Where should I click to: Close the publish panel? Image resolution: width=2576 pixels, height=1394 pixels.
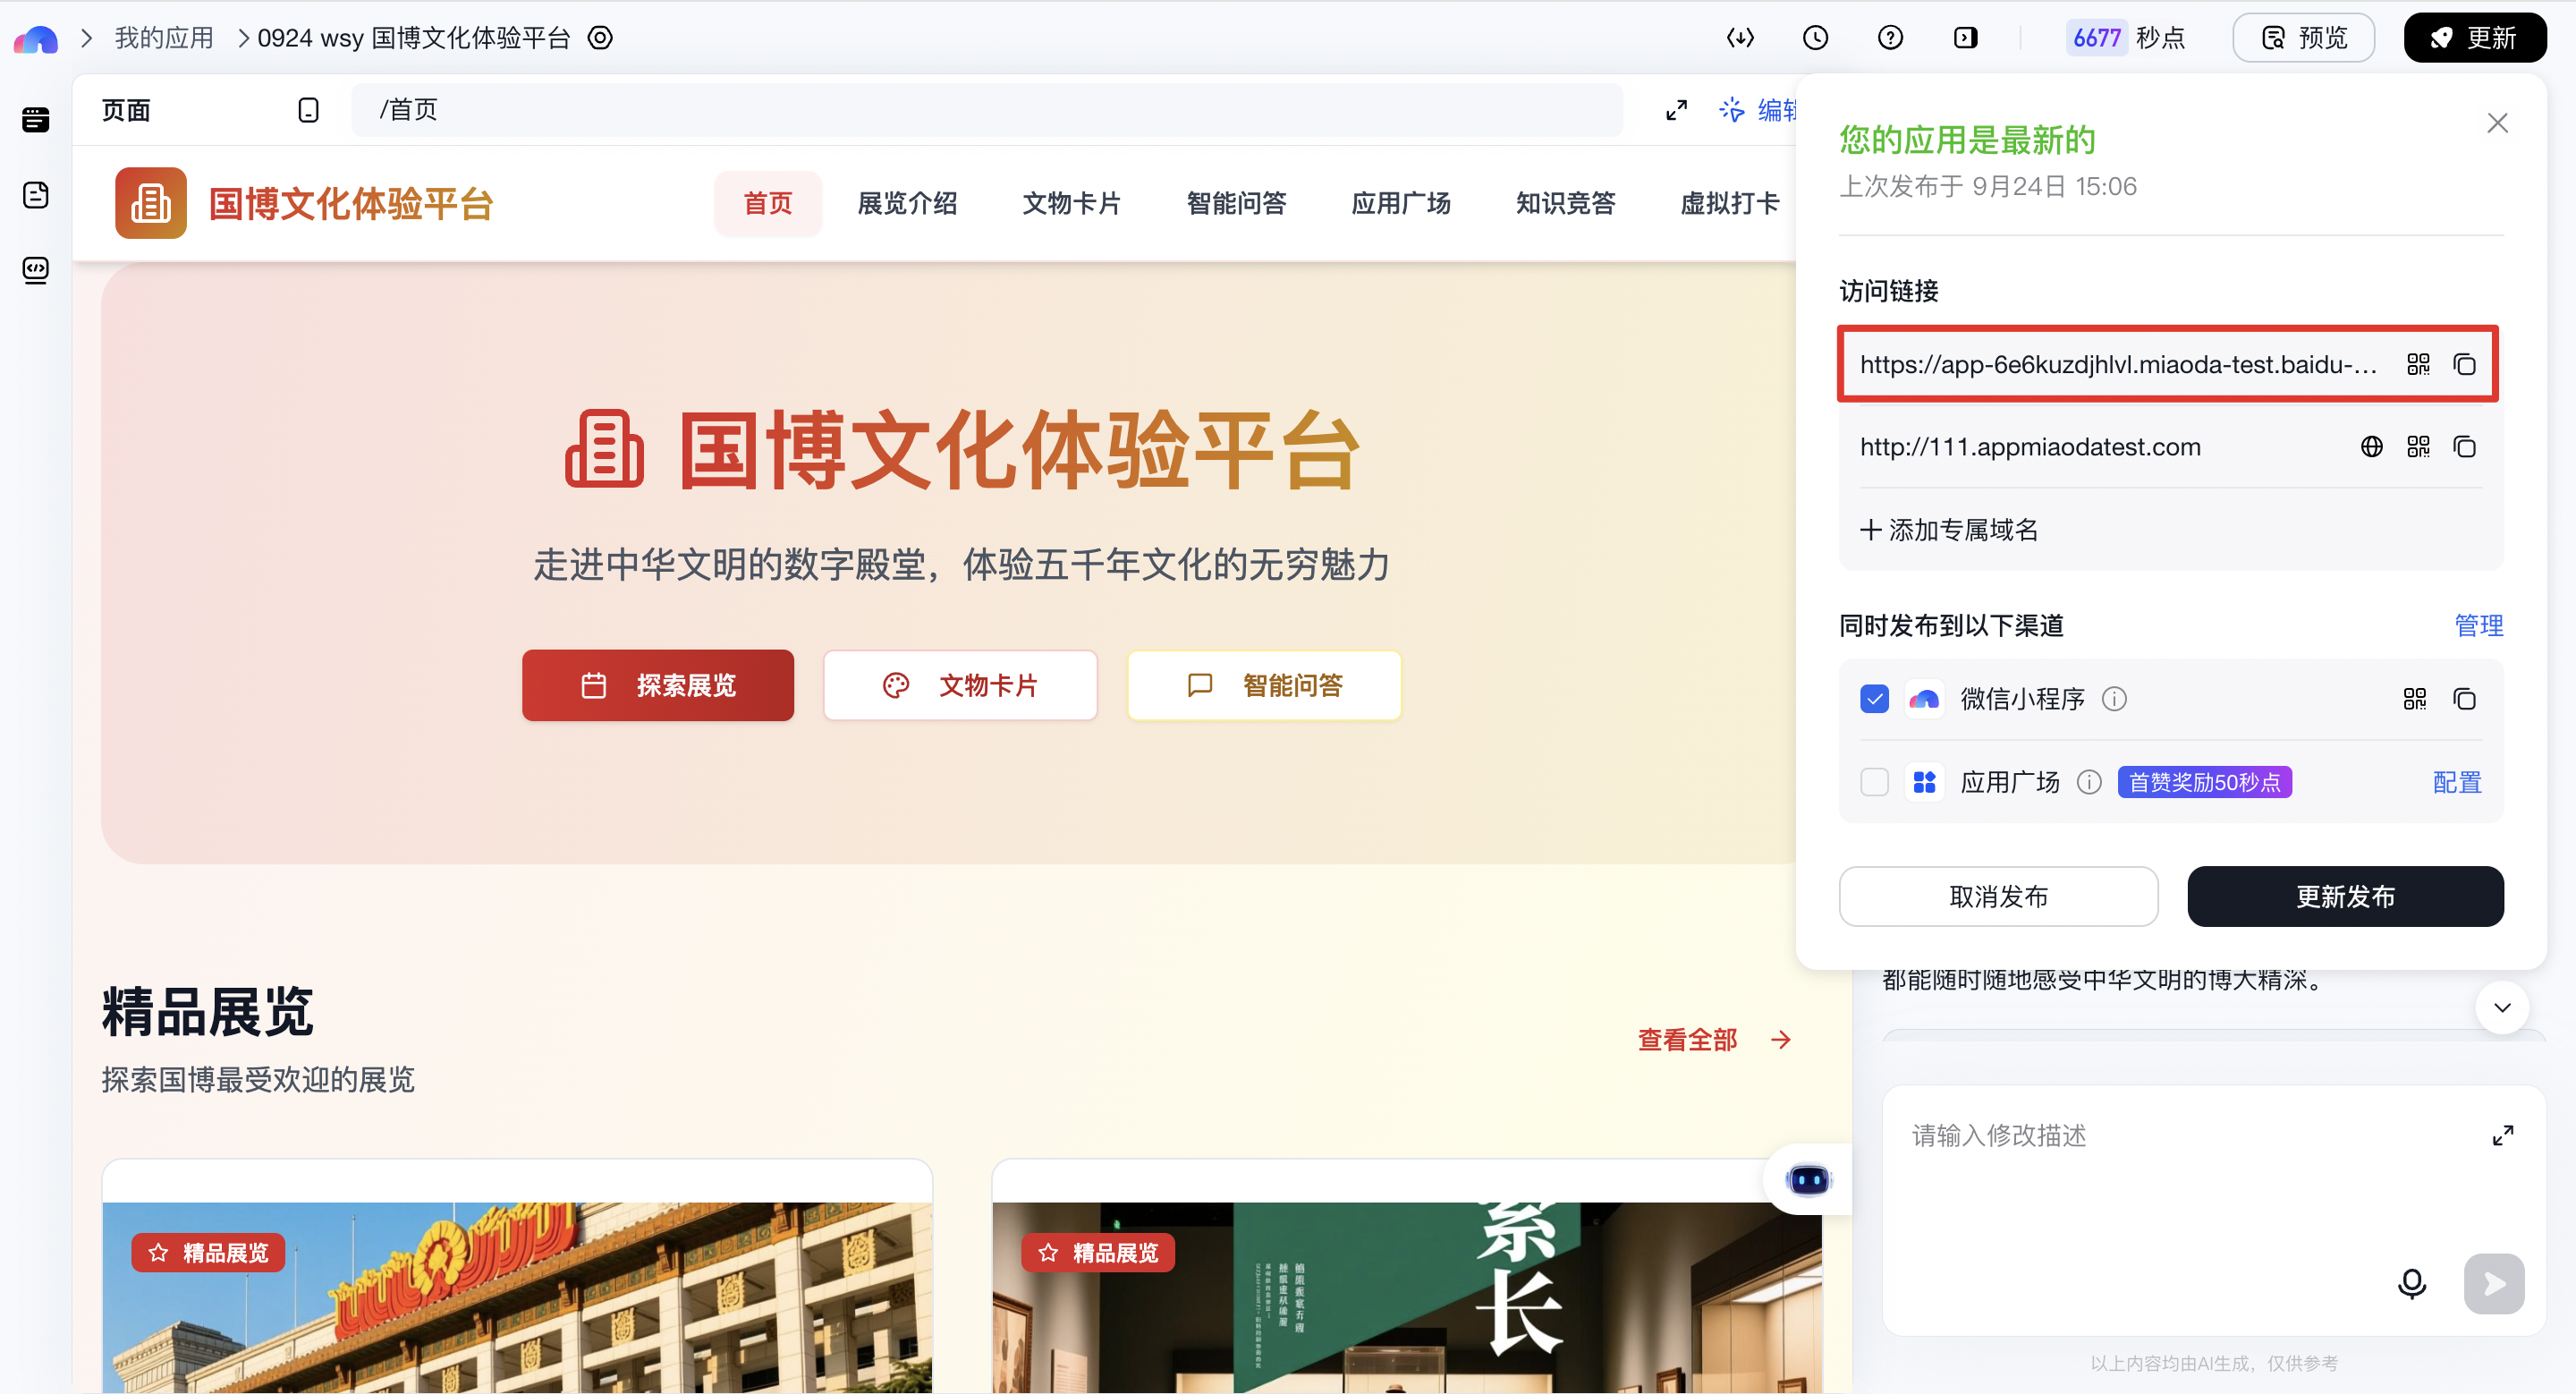point(2497,123)
